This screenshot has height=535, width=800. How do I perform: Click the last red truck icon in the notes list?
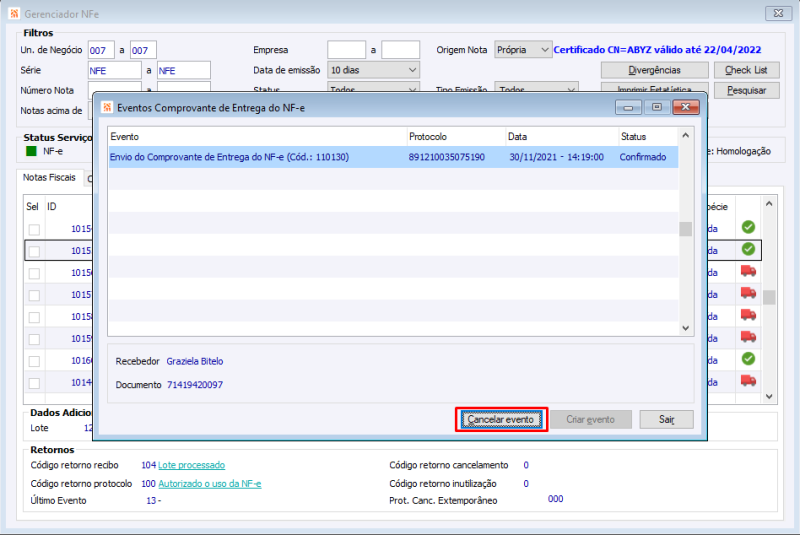tap(748, 380)
